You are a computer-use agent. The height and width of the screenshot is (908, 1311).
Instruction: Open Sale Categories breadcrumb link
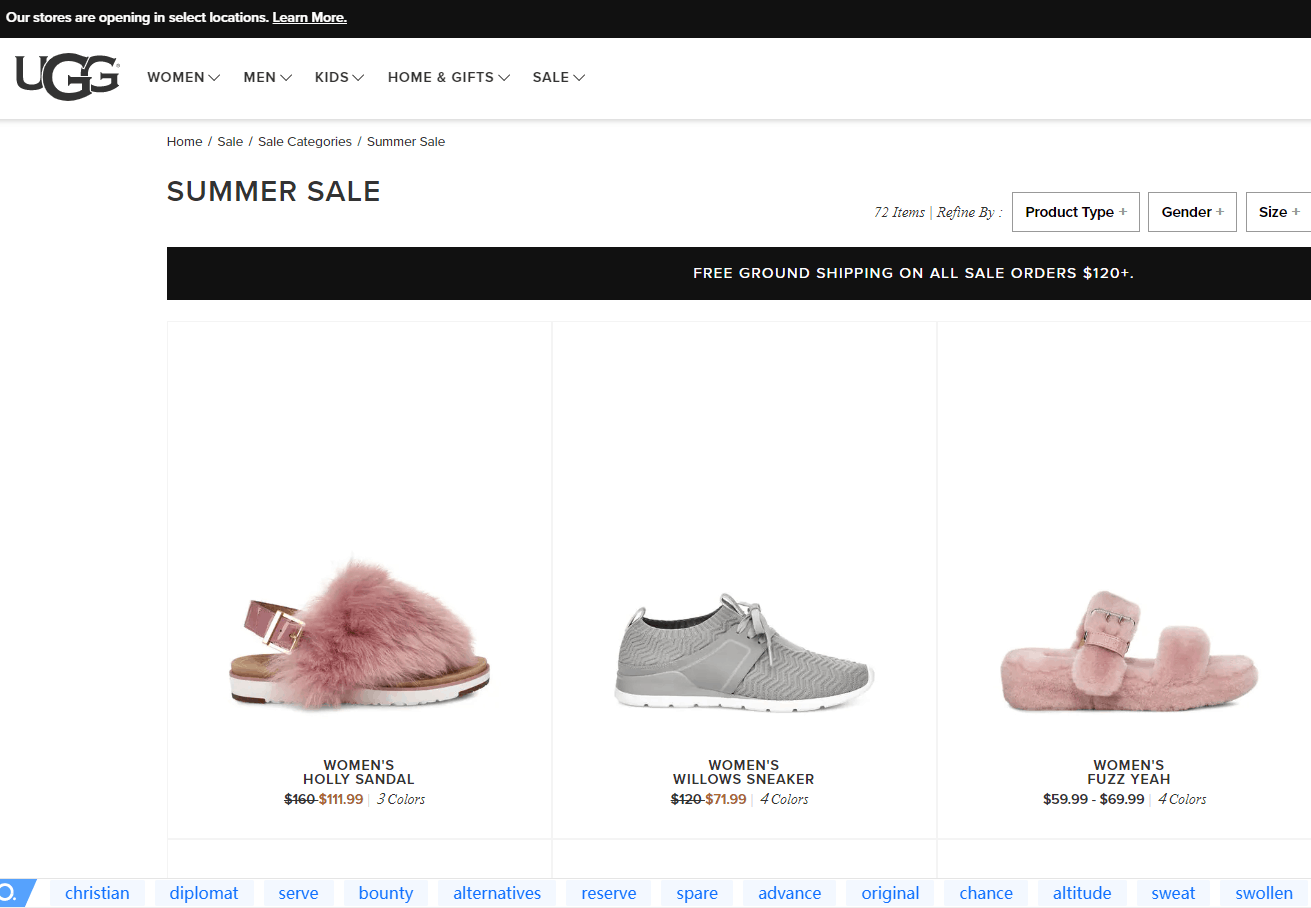pos(305,142)
